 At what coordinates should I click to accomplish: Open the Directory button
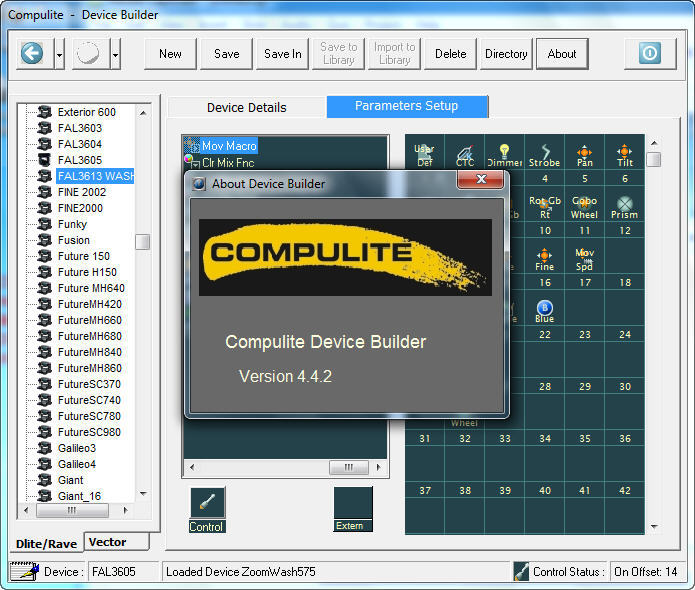coord(506,54)
